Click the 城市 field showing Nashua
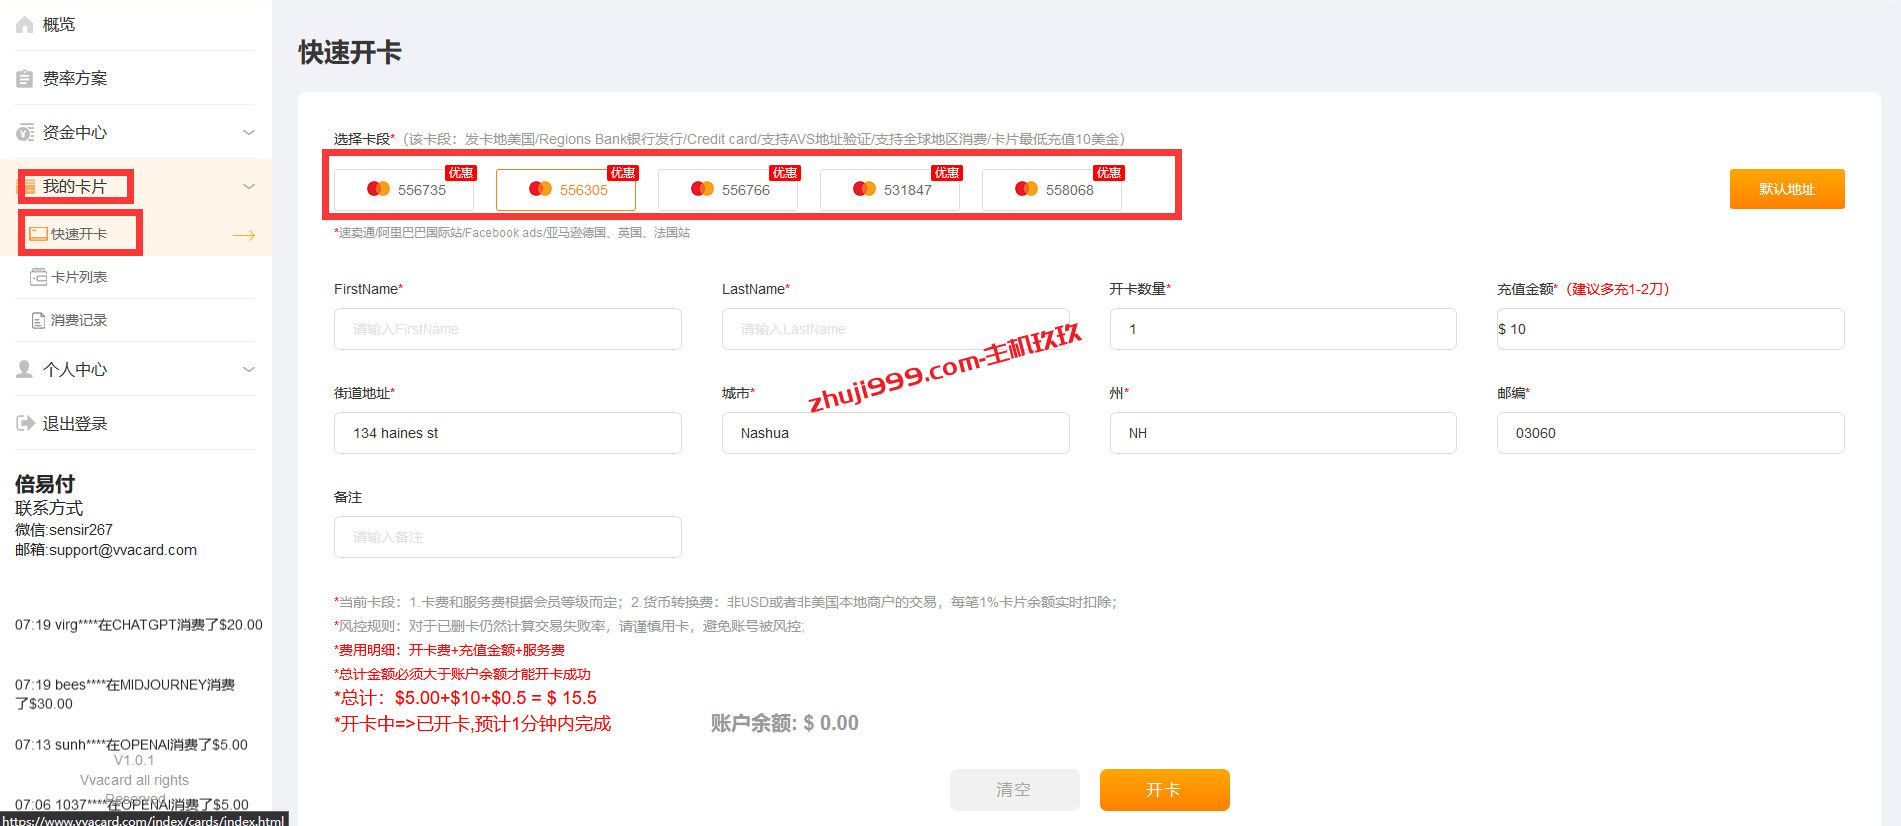This screenshot has width=1901, height=826. [x=896, y=433]
